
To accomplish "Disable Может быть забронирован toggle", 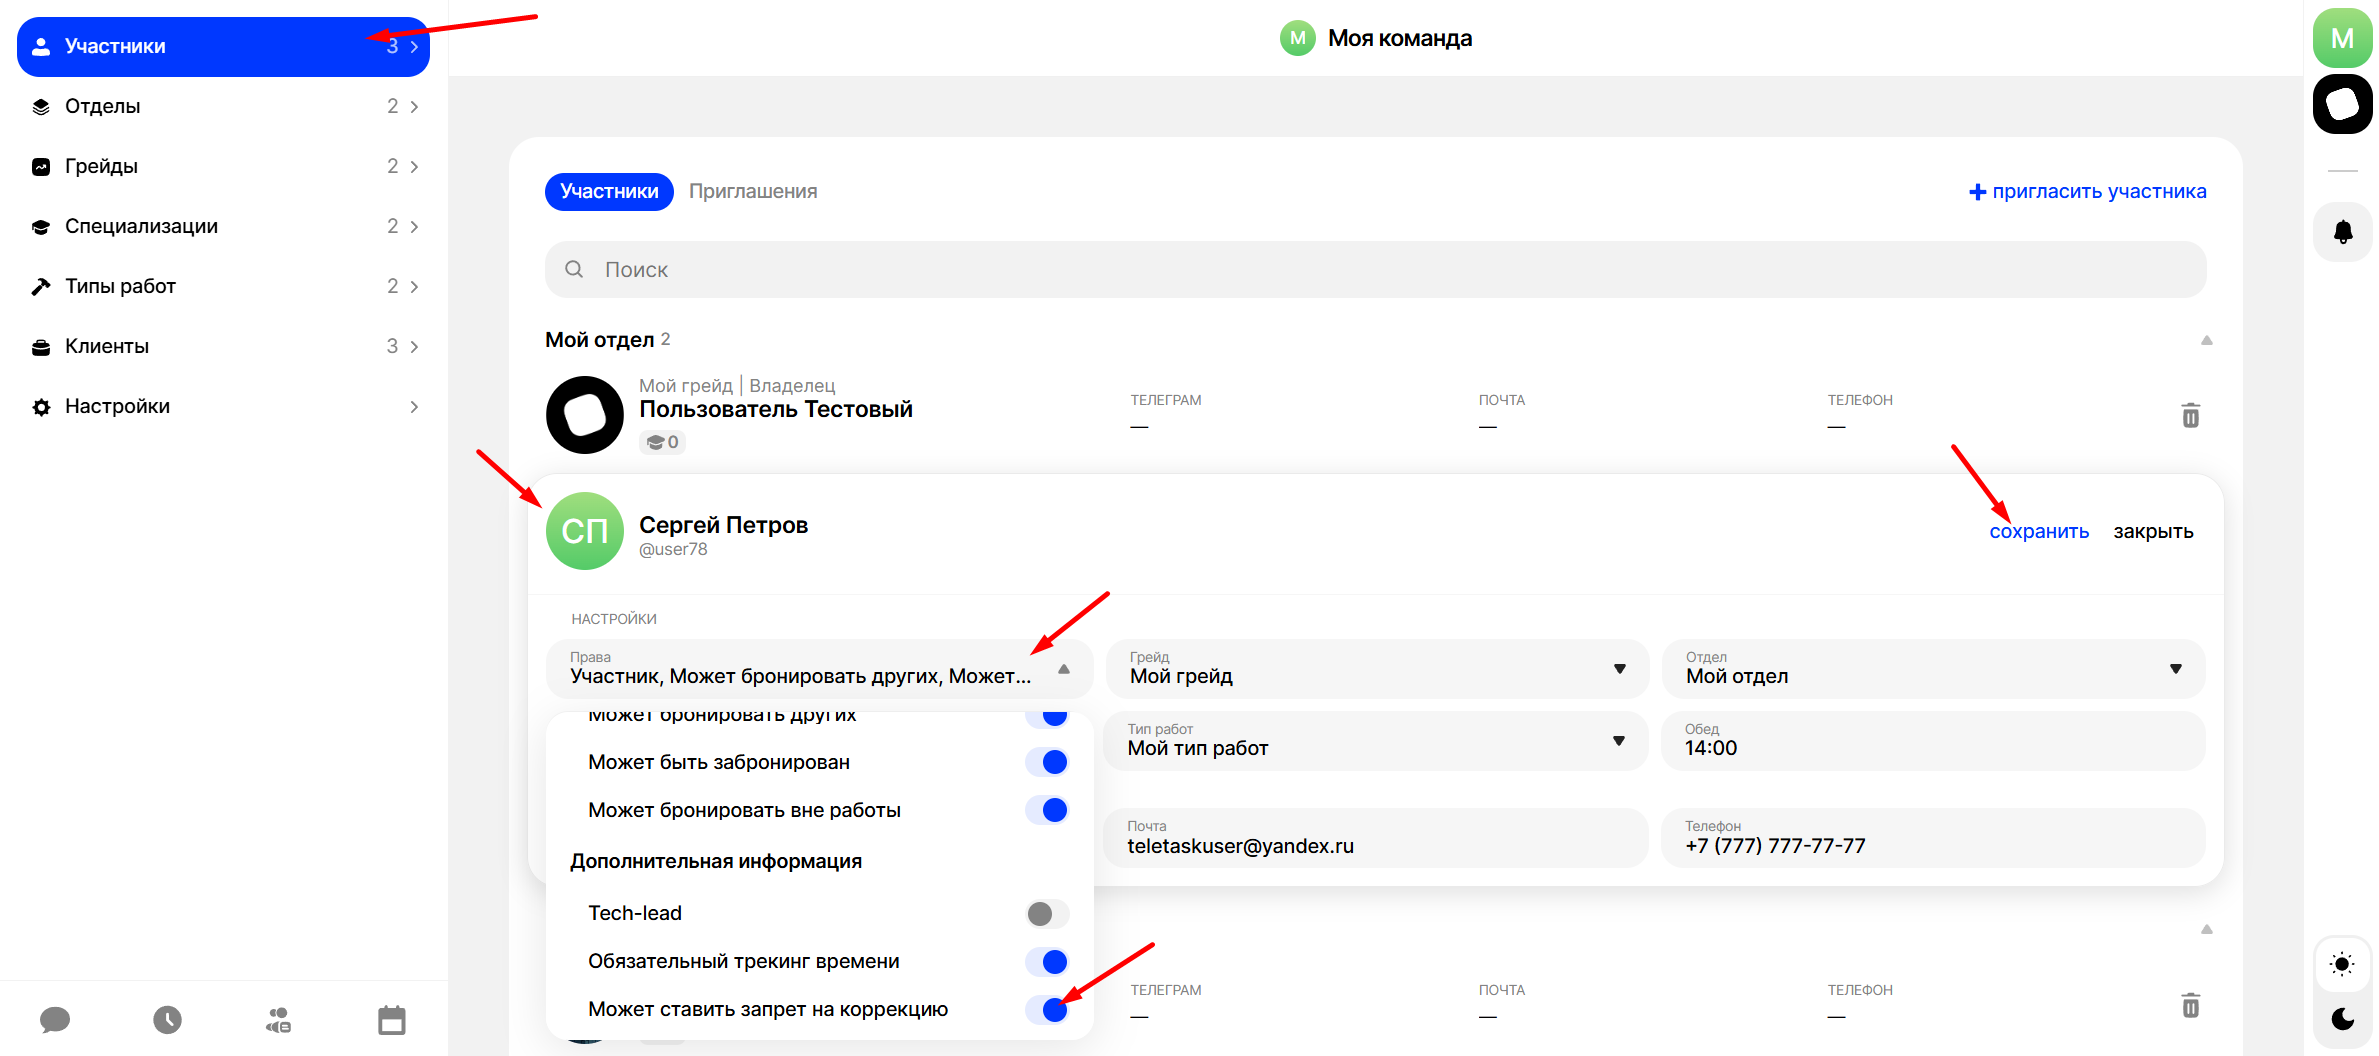I will (x=1047, y=762).
